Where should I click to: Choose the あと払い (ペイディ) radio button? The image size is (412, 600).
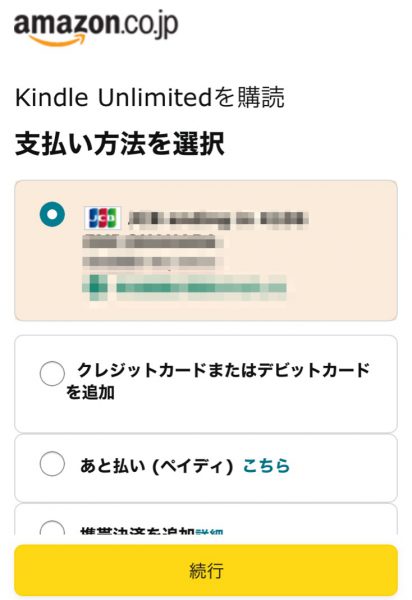point(52,463)
